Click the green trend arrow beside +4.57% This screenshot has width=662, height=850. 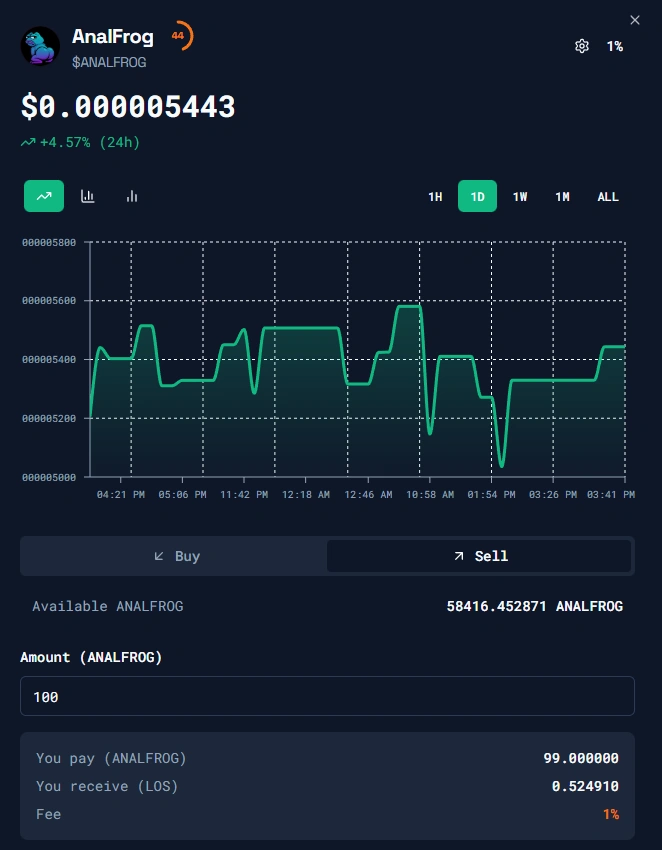(x=28, y=143)
